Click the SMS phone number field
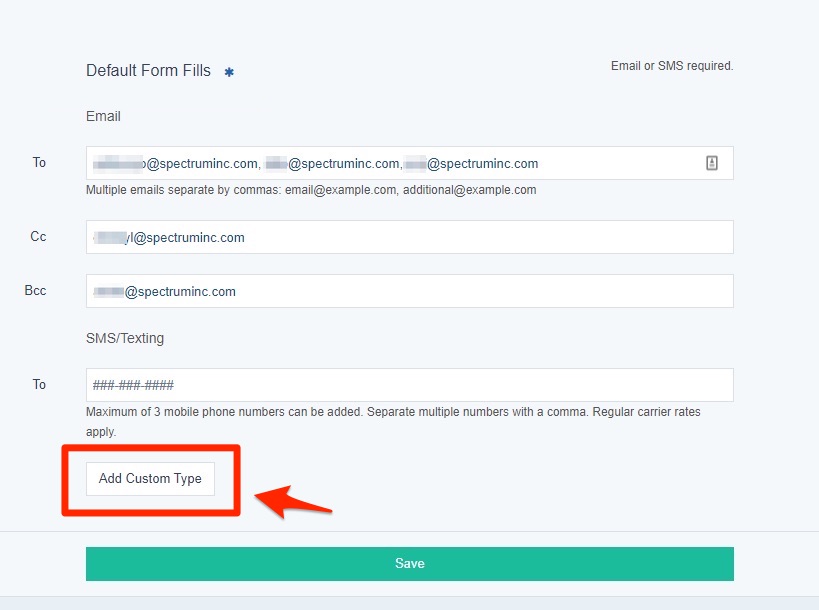This screenshot has width=819, height=610. point(409,385)
